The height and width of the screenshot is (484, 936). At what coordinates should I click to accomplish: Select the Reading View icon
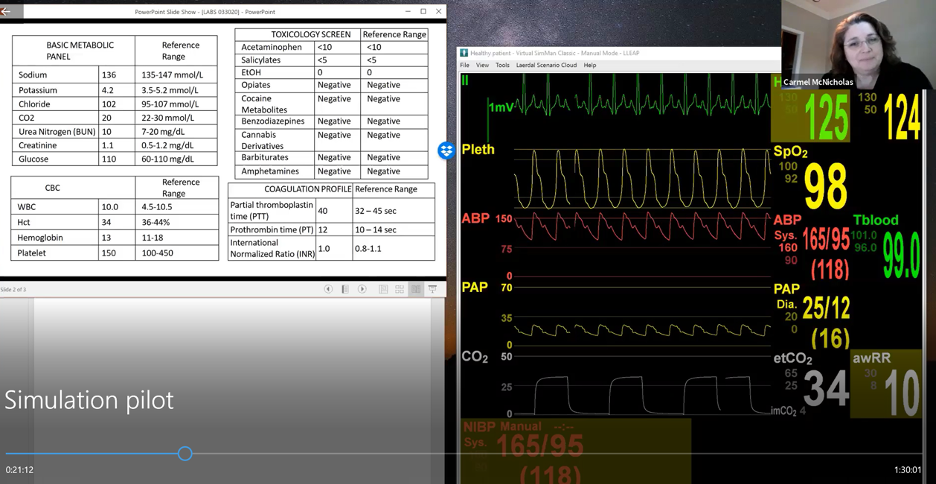tap(416, 289)
